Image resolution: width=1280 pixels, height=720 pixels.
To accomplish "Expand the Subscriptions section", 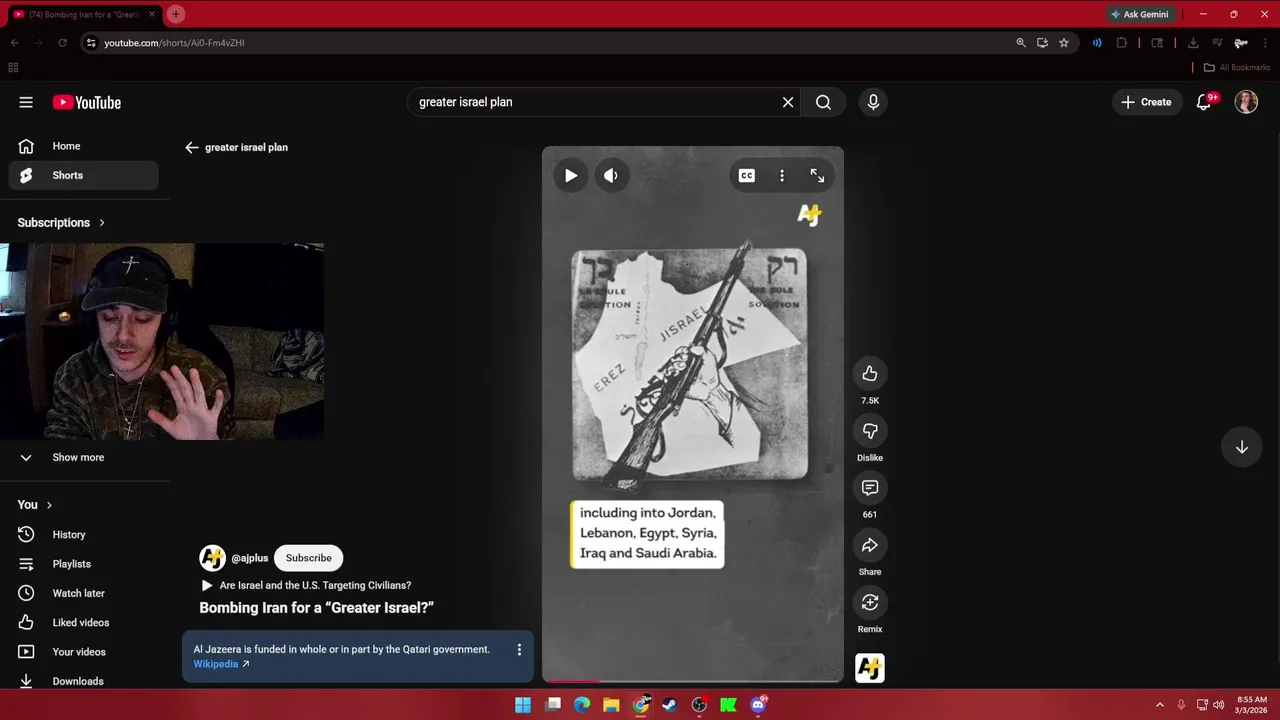I will coord(61,222).
